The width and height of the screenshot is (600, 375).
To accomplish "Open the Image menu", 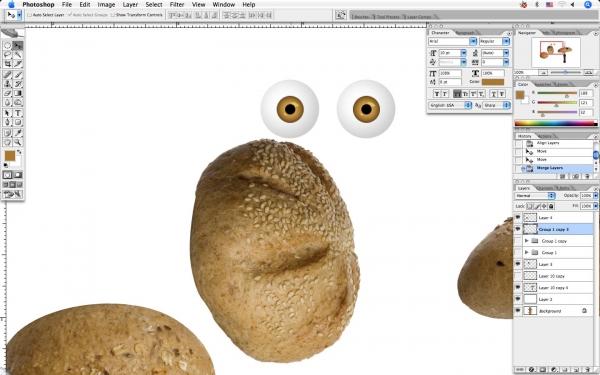I will [106, 5].
